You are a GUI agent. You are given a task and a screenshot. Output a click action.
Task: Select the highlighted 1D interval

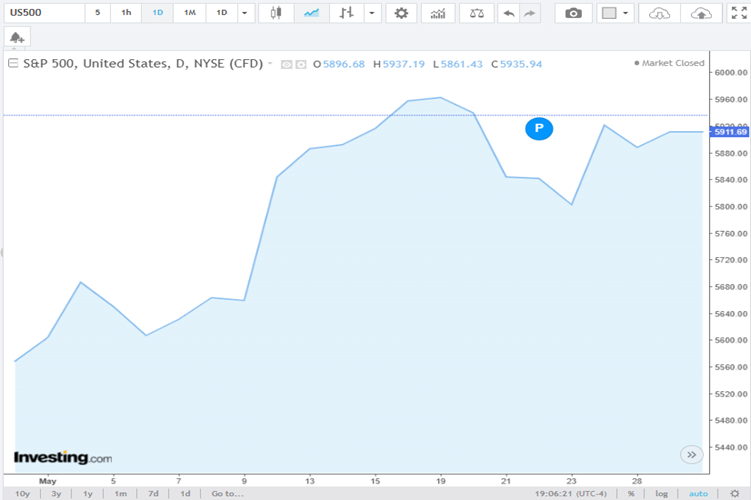(x=158, y=12)
